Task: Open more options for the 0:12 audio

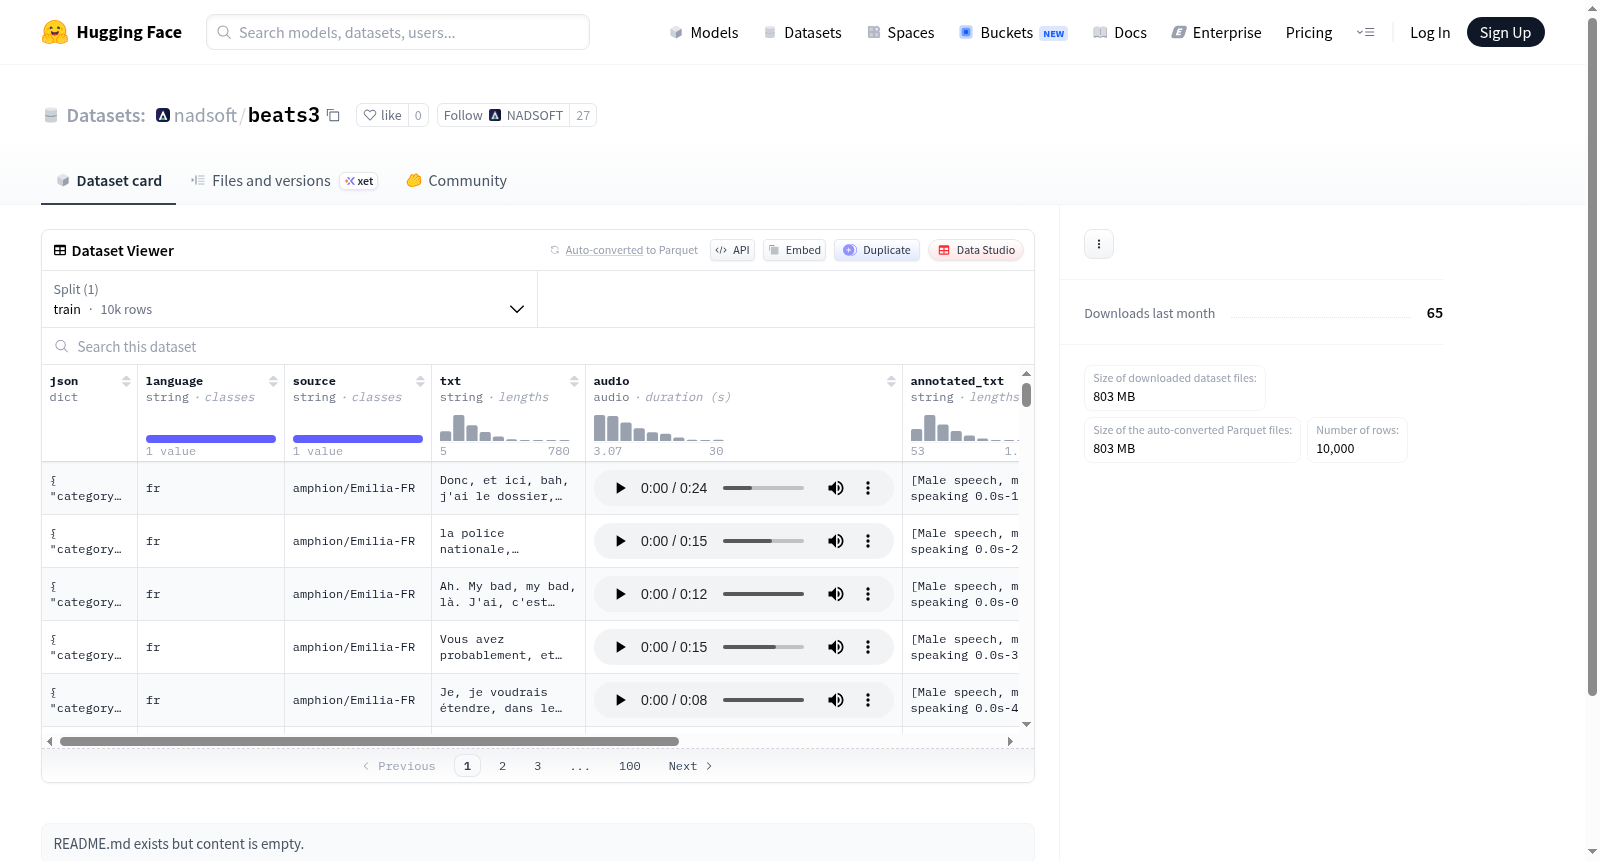Action: [x=868, y=595]
